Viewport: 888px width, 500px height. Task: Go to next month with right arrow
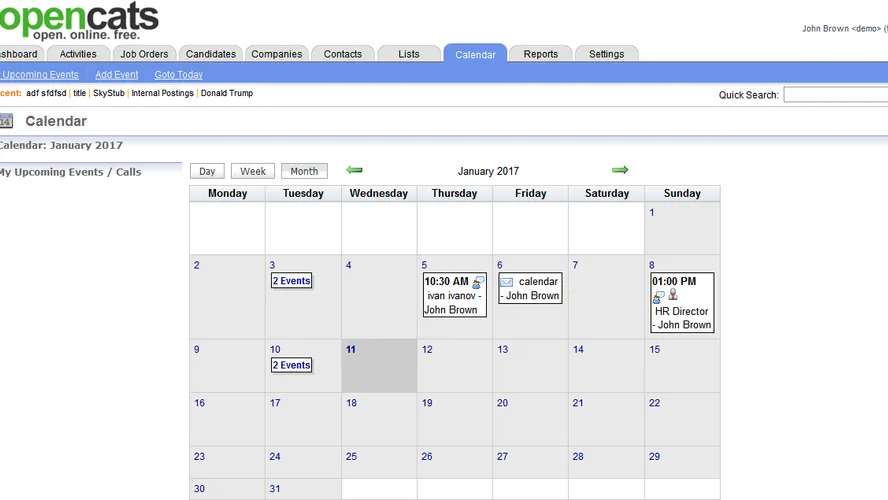(620, 170)
